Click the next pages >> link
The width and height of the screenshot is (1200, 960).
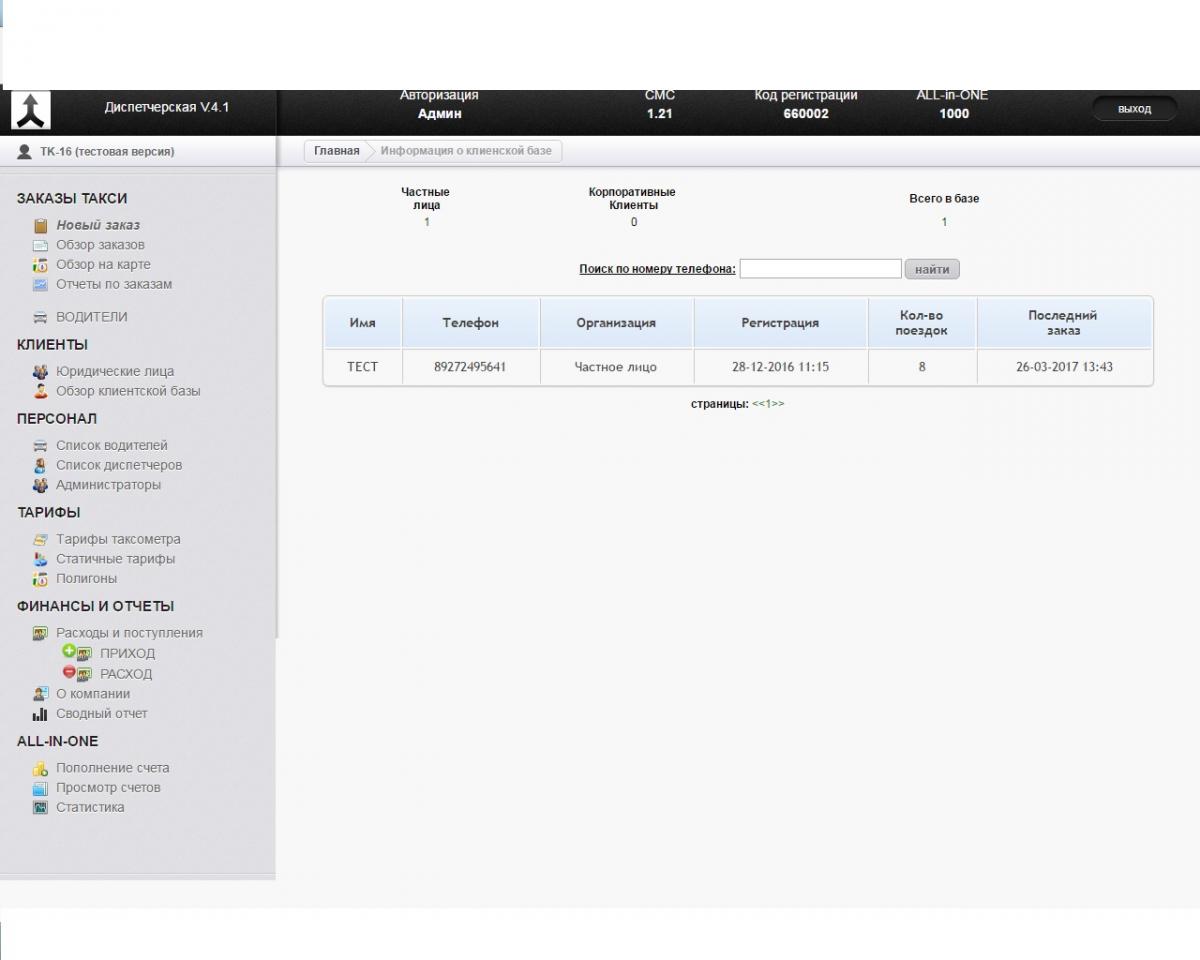(778, 404)
